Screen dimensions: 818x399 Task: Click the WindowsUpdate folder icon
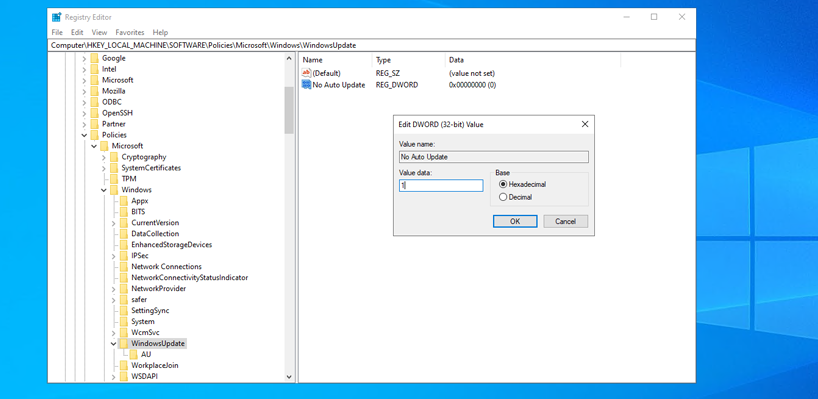[124, 343]
